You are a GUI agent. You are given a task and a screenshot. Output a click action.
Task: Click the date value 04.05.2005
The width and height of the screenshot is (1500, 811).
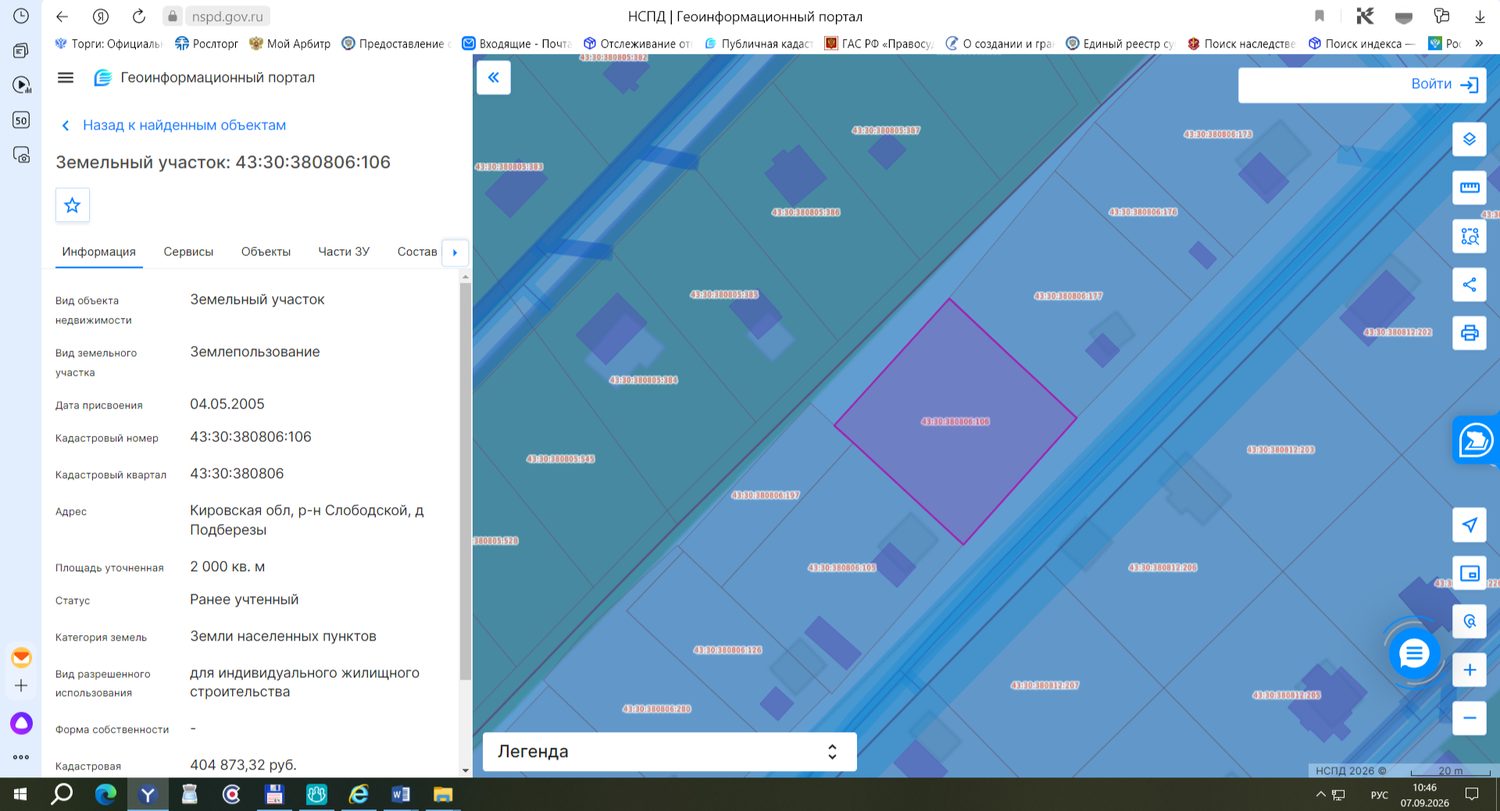pyautogui.click(x=227, y=405)
